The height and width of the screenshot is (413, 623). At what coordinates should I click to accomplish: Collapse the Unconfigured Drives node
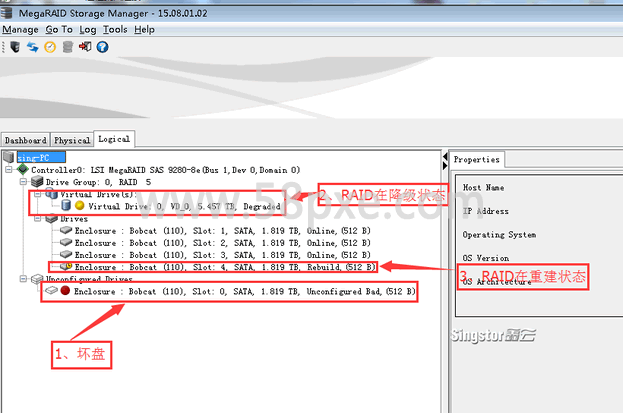pyautogui.click(x=23, y=279)
